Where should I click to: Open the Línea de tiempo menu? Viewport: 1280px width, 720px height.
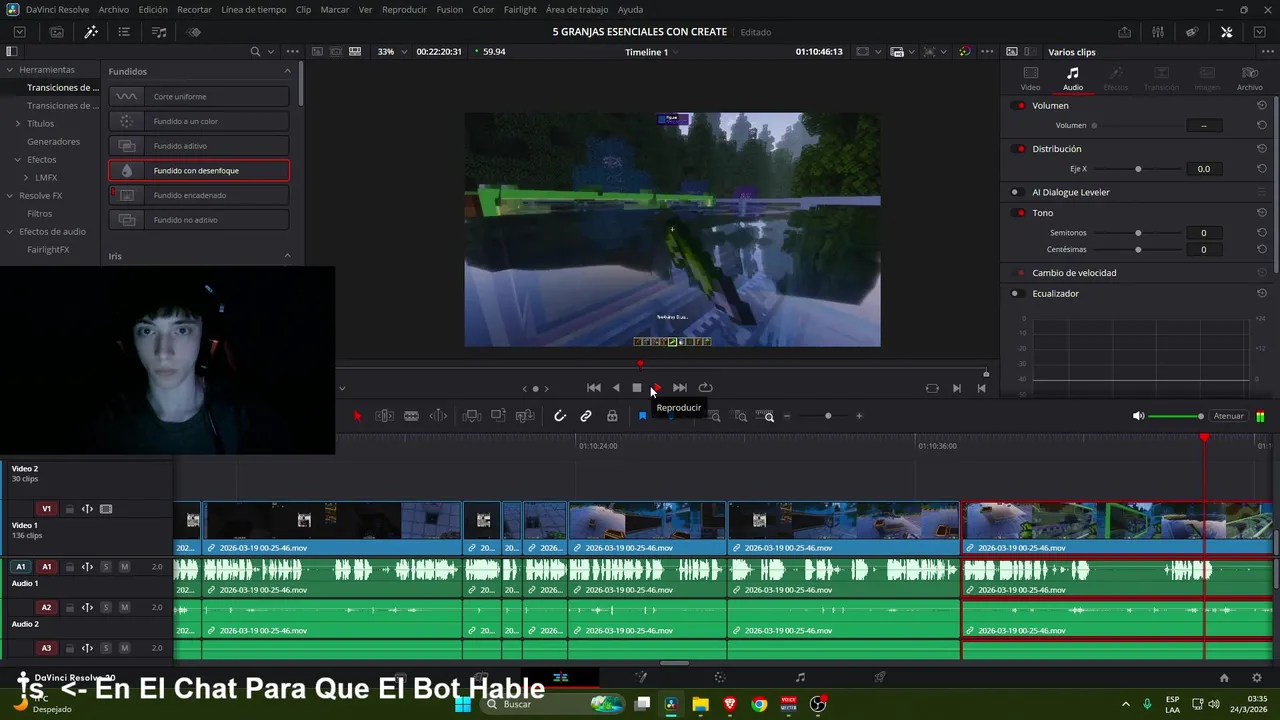click(254, 9)
